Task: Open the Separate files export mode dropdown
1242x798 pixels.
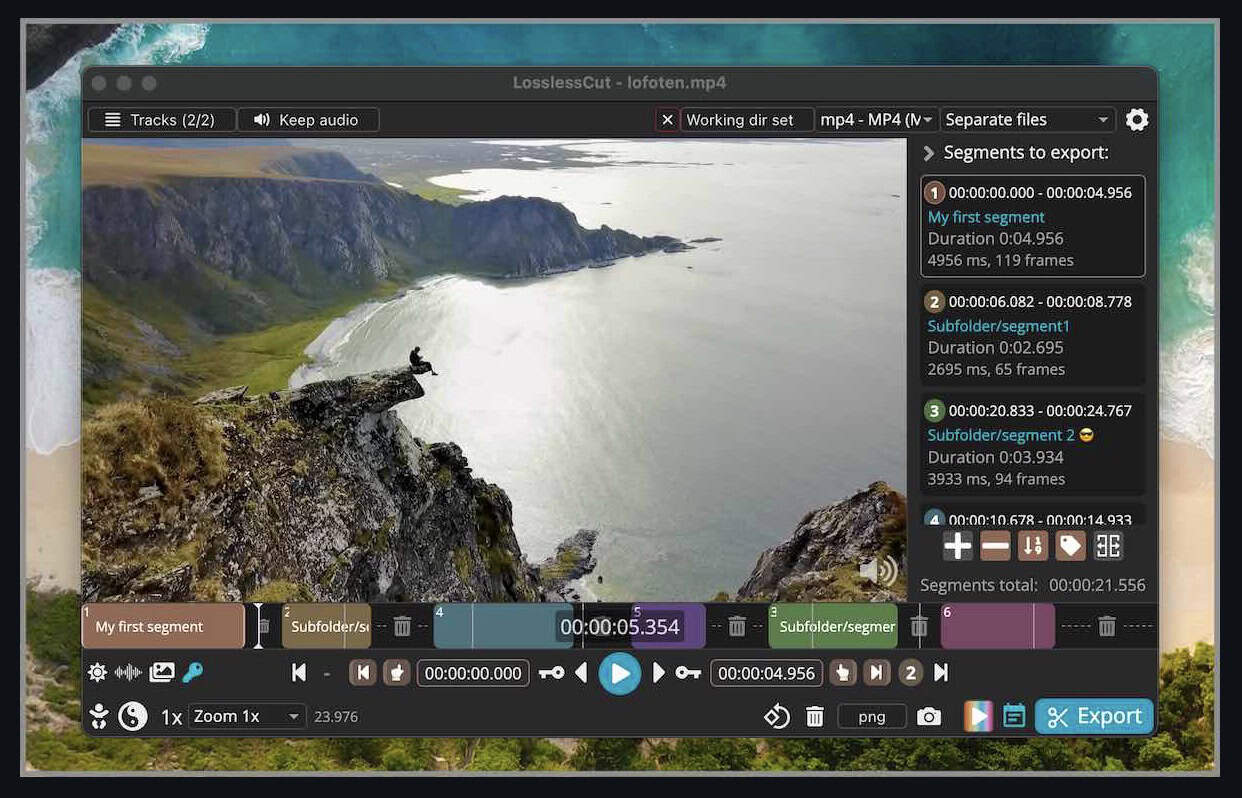Action: 1028,120
